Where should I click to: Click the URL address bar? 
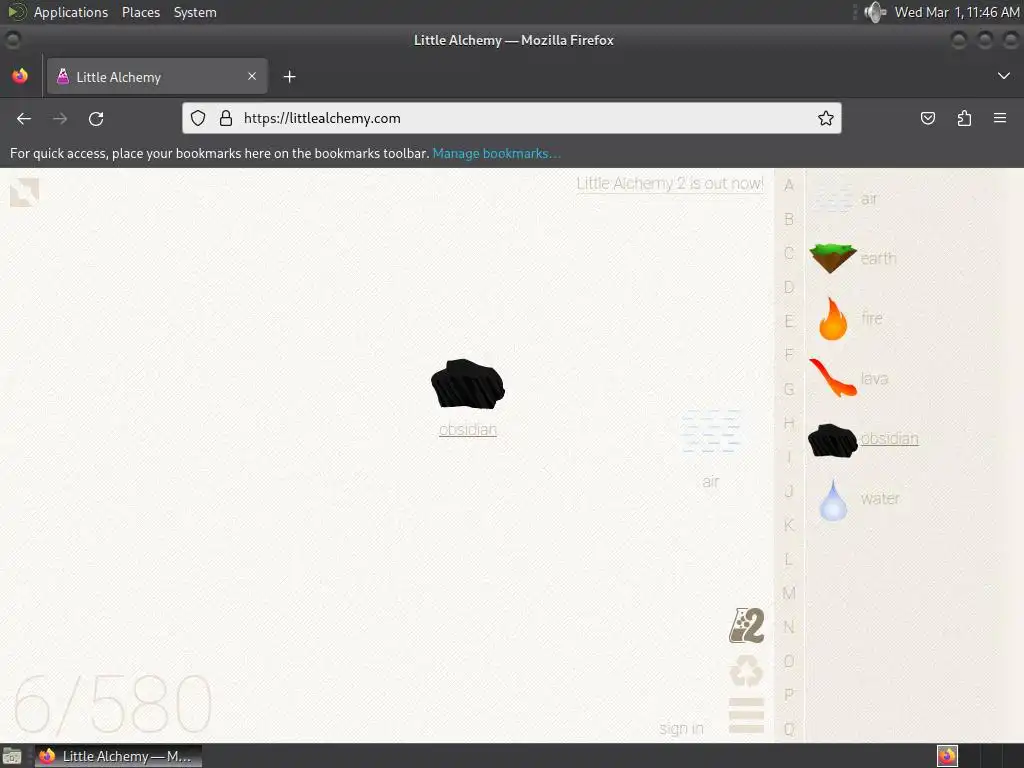click(512, 118)
